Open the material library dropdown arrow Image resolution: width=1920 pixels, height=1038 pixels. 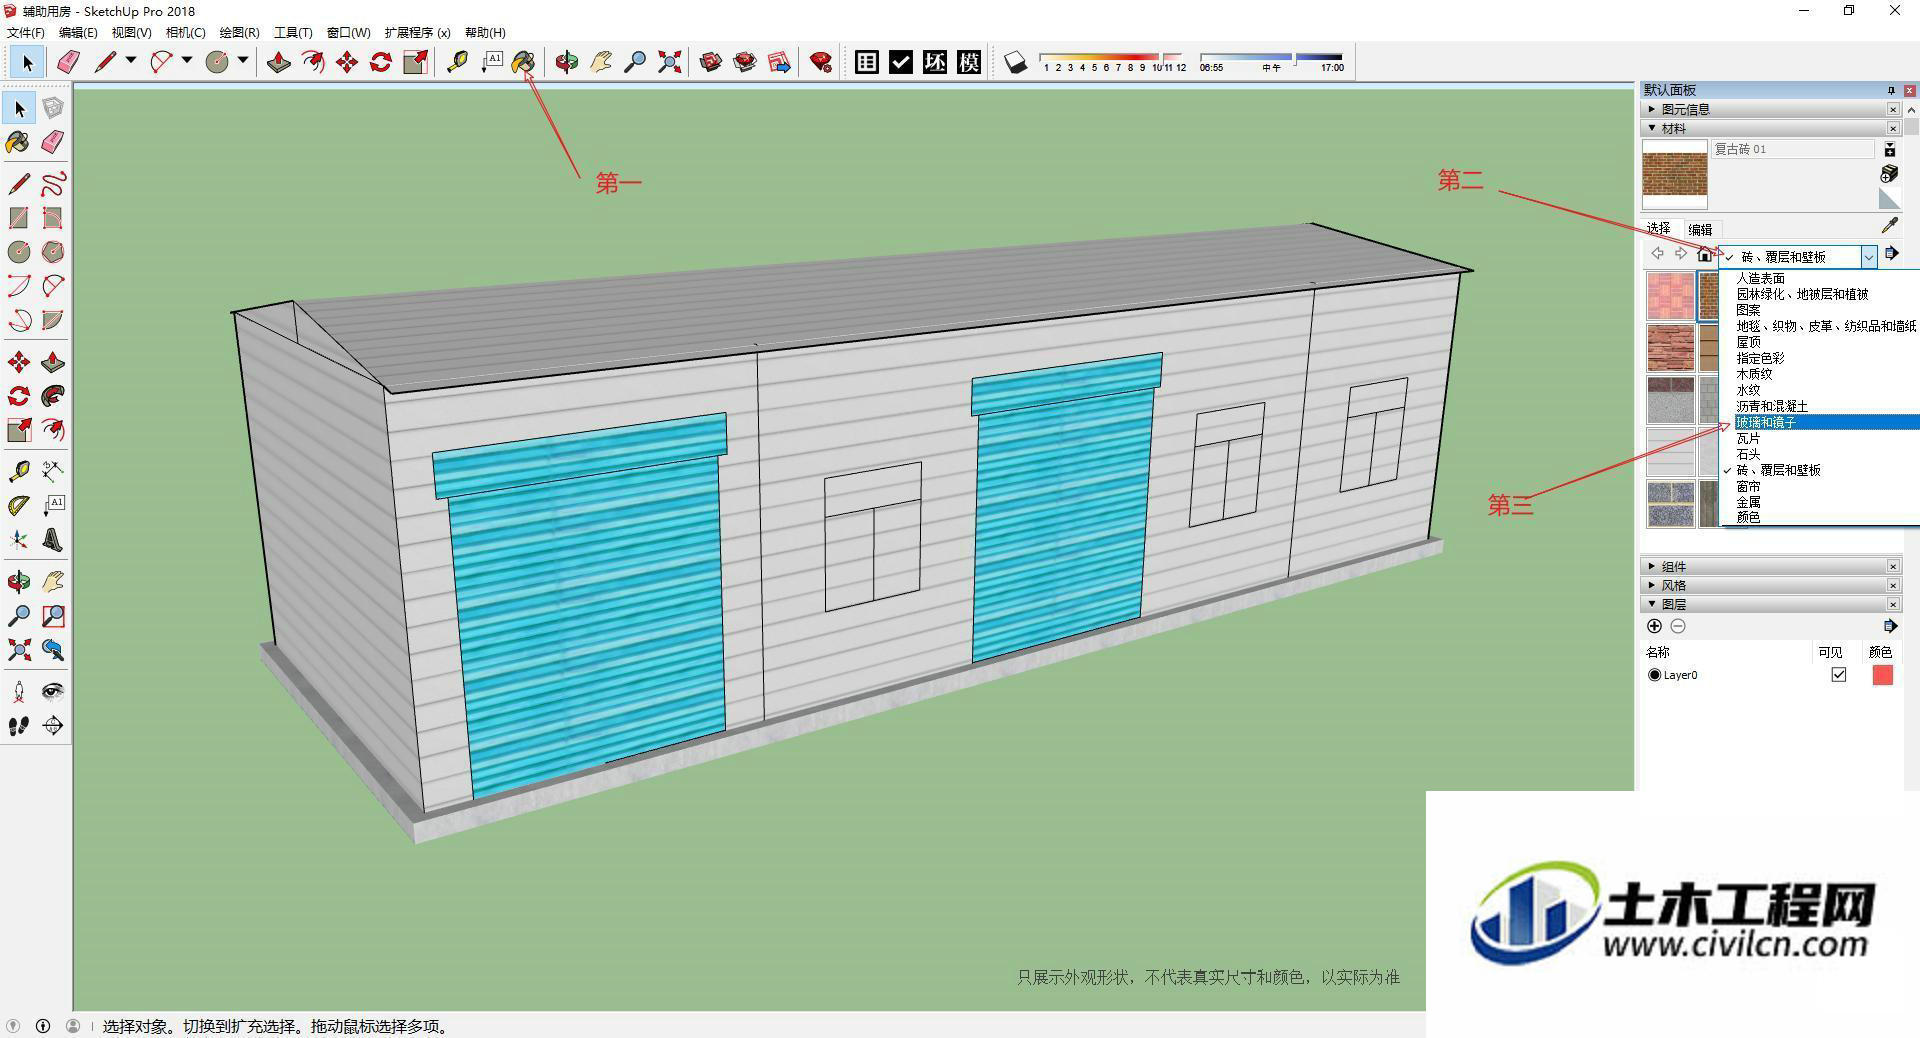click(1868, 257)
